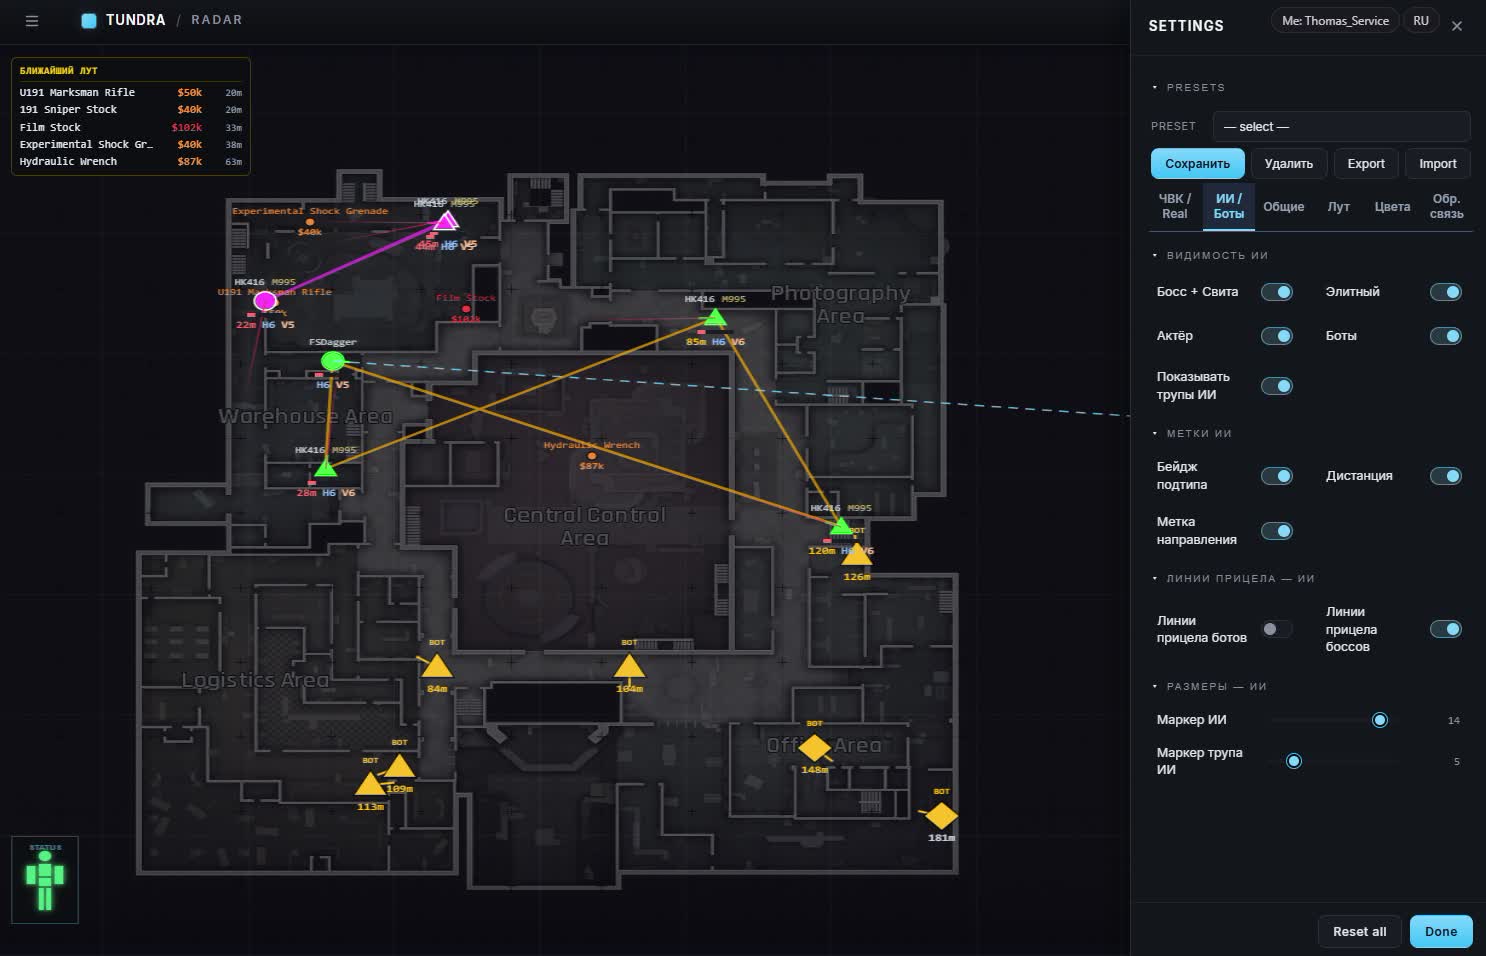Image resolution: width=1486 pixels, height=956 pixels.
Task: Select the magenta circle marker near U191 rifle
Action: pos(265,301)
